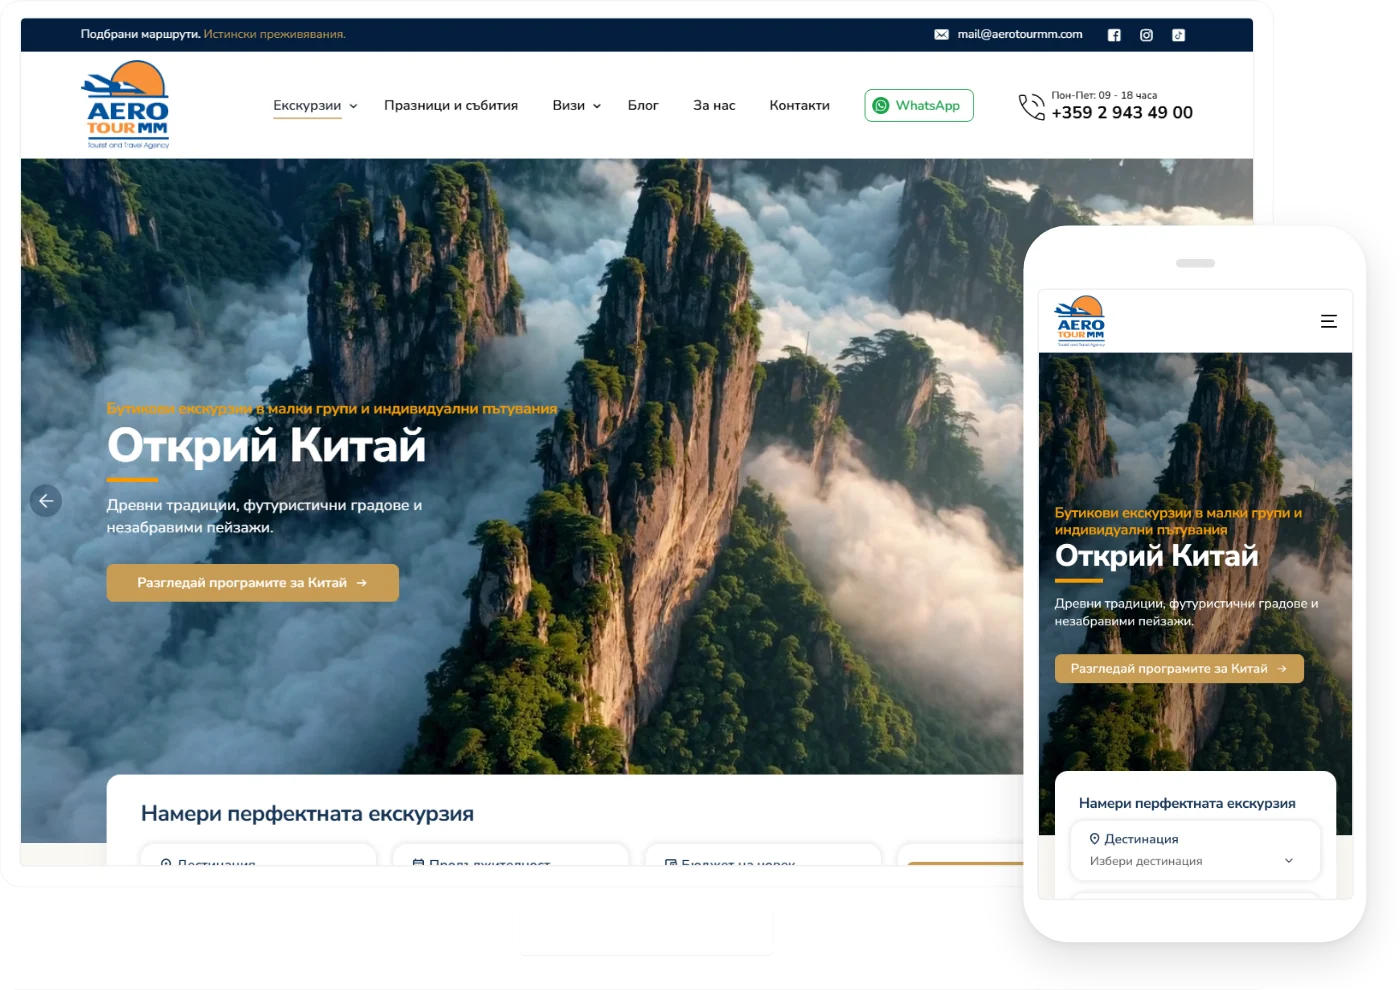Open the Facebook page icon

pos(1114,35)
